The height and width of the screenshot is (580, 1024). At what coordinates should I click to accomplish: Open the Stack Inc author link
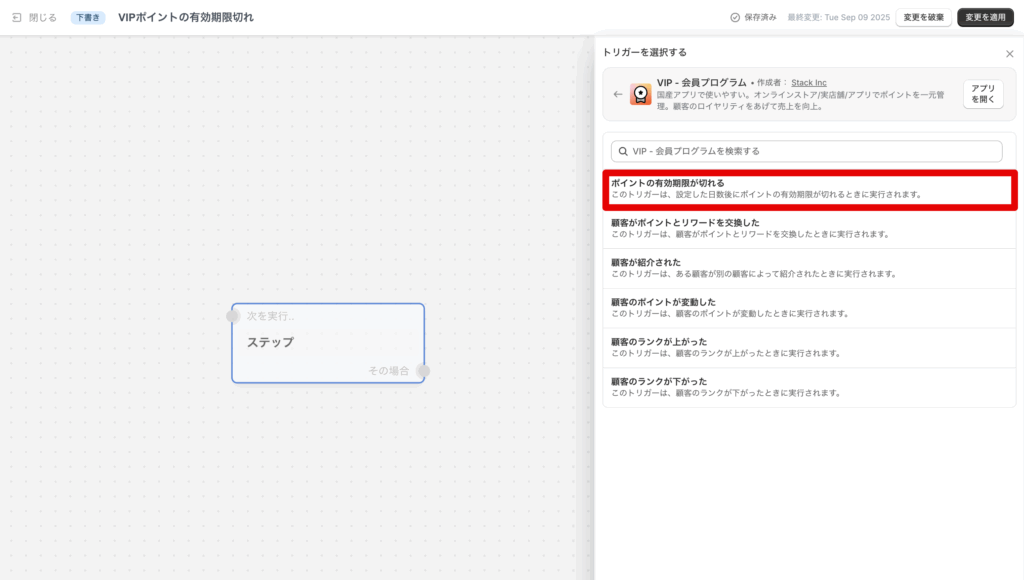(x=809, y=82)
